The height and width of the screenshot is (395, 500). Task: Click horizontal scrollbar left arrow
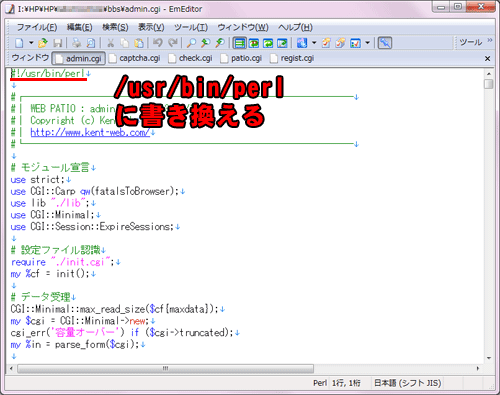pyautogui.click(x=11, y=369)
